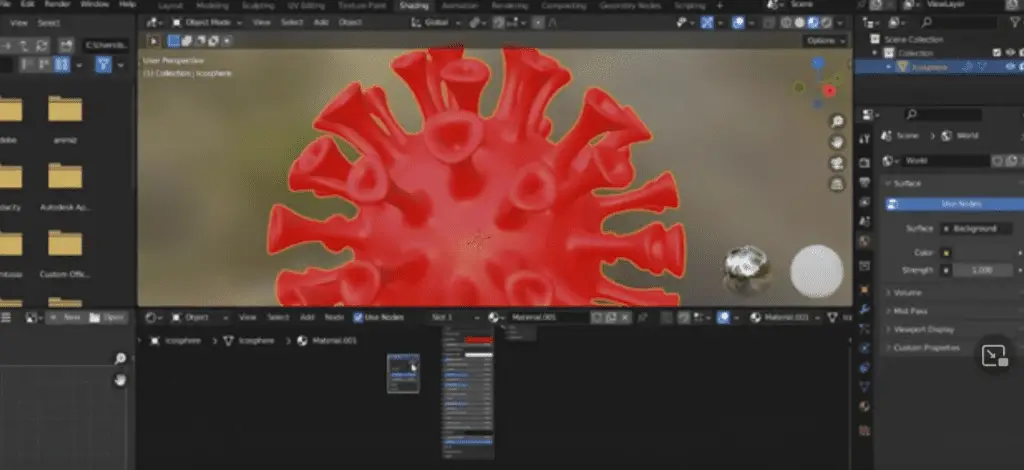Screen dimensions: 1024x470
Task: Open the Surface Background shader field
Action: [x=976, y=228]
